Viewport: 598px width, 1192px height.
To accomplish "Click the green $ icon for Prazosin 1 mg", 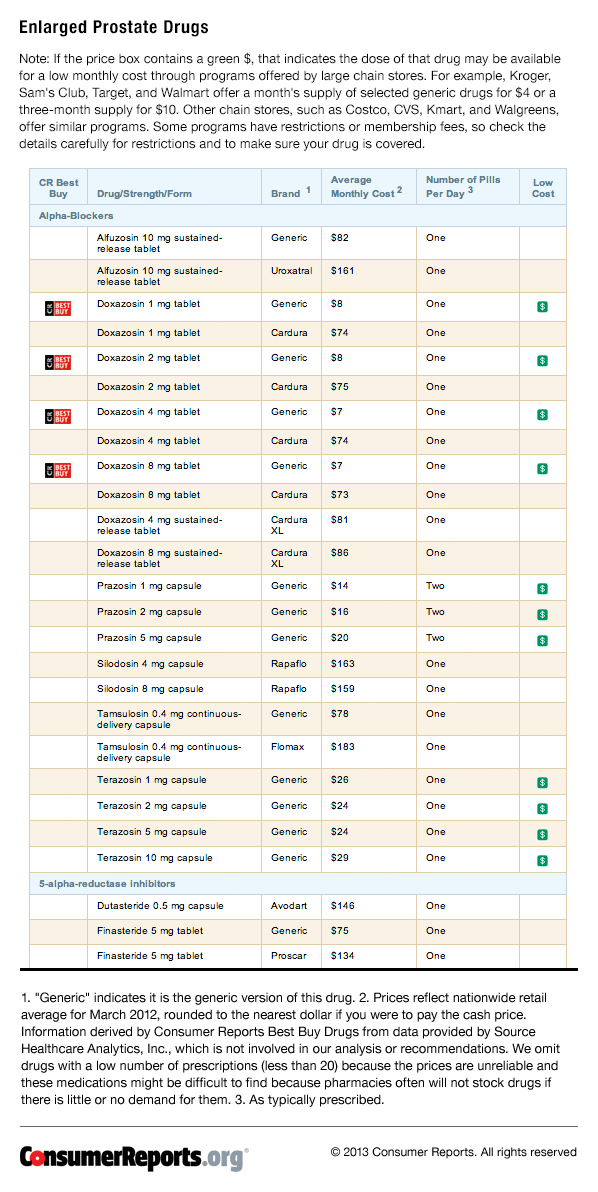I will 543,588.
